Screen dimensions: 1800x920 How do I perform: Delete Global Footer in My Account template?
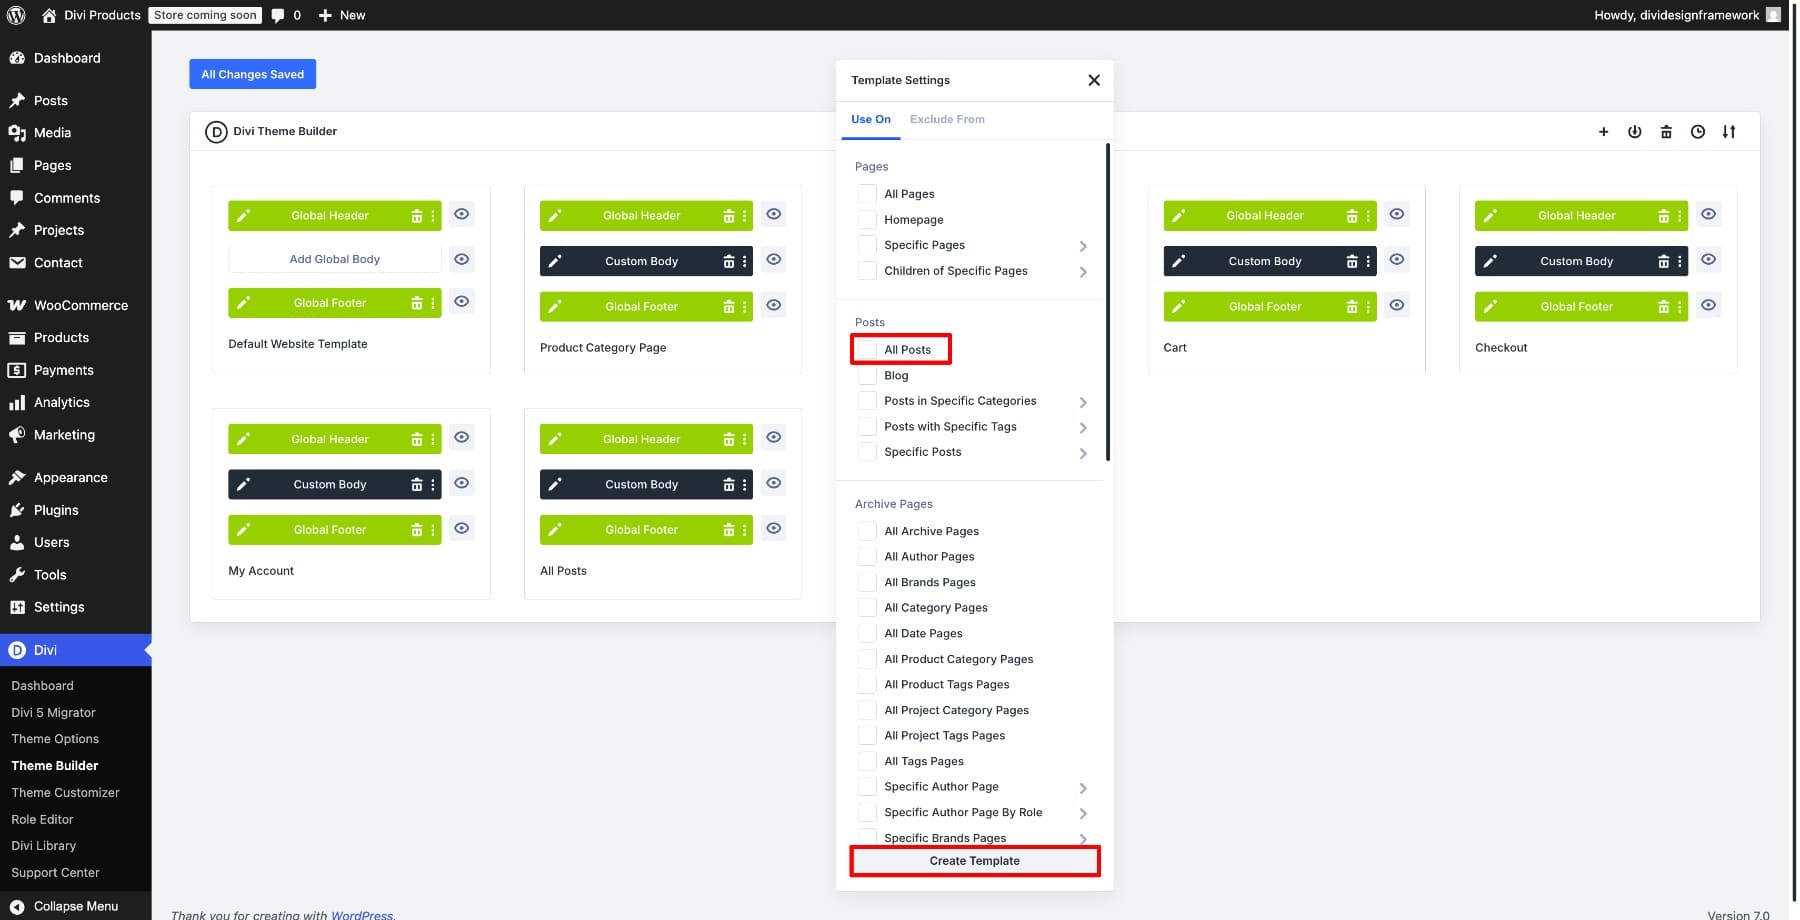pos(417,530)
